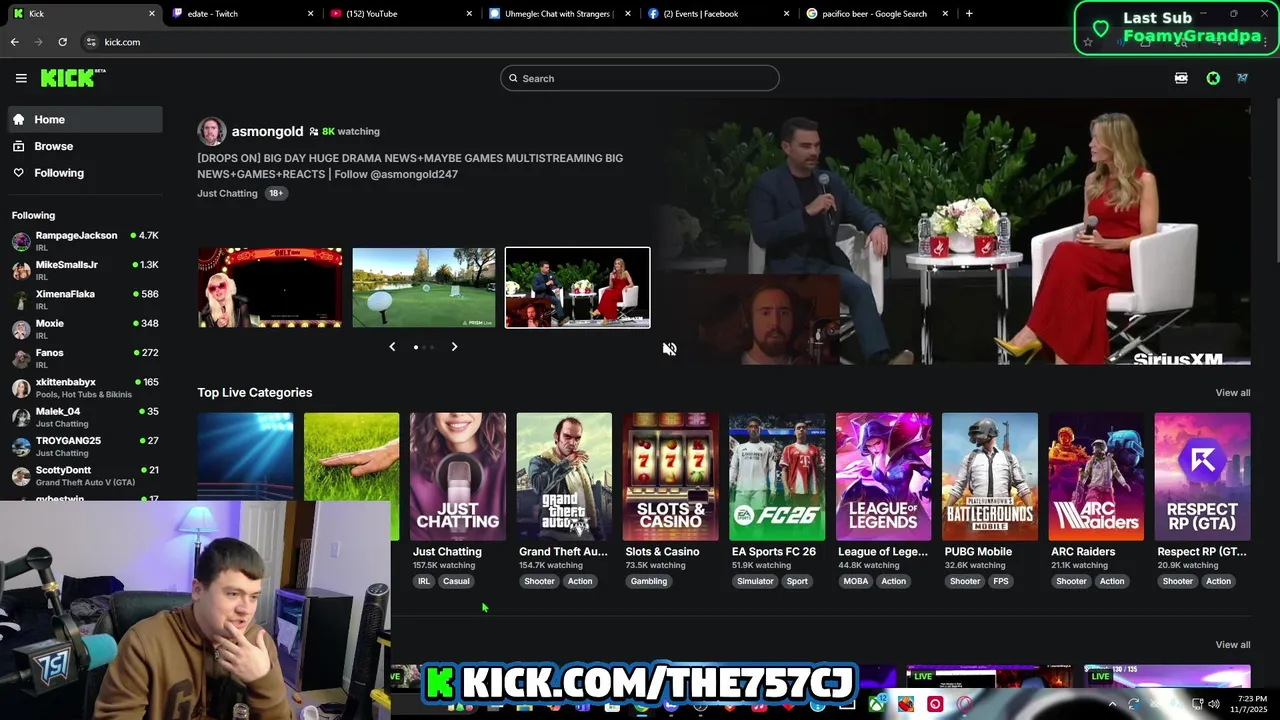Click the 18+ badge
Screen dimensions: 1280x720
pos(276,193)
